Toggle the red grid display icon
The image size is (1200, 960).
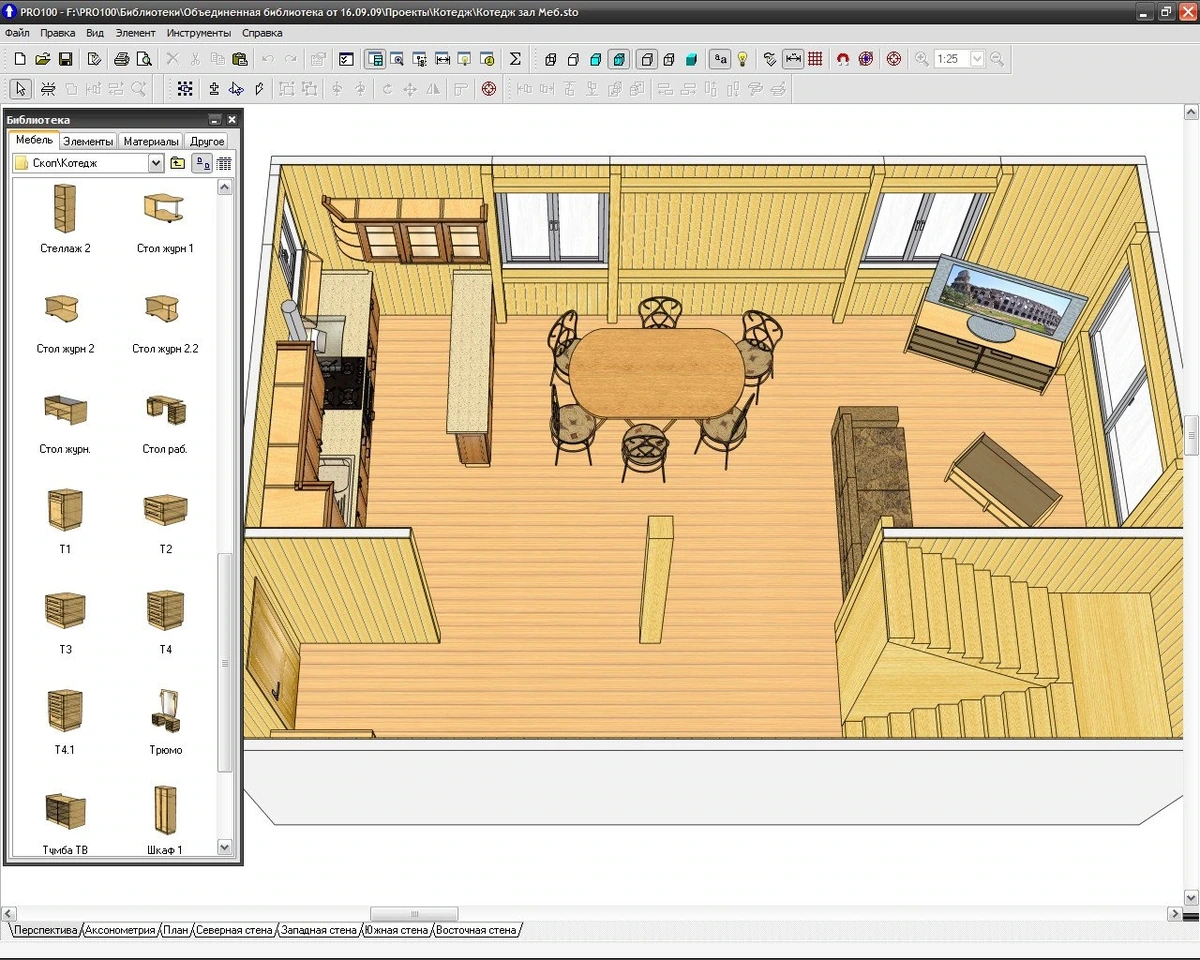tap(815, 59)
